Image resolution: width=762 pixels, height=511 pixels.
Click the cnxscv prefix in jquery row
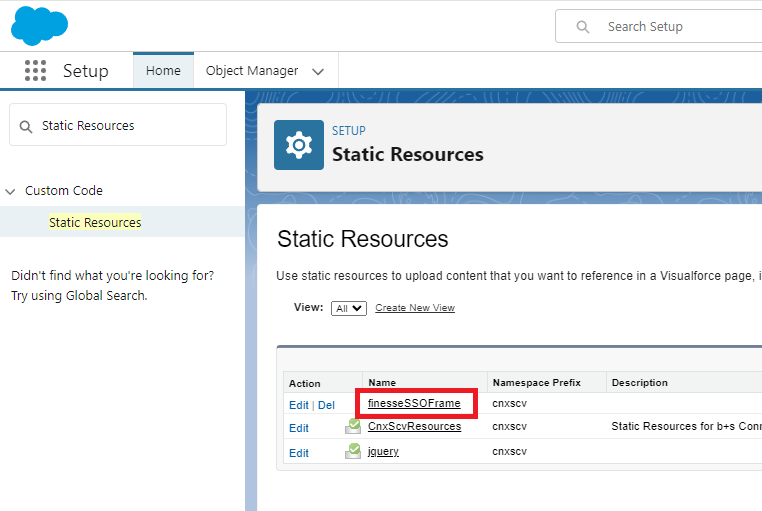pos(509,451)
